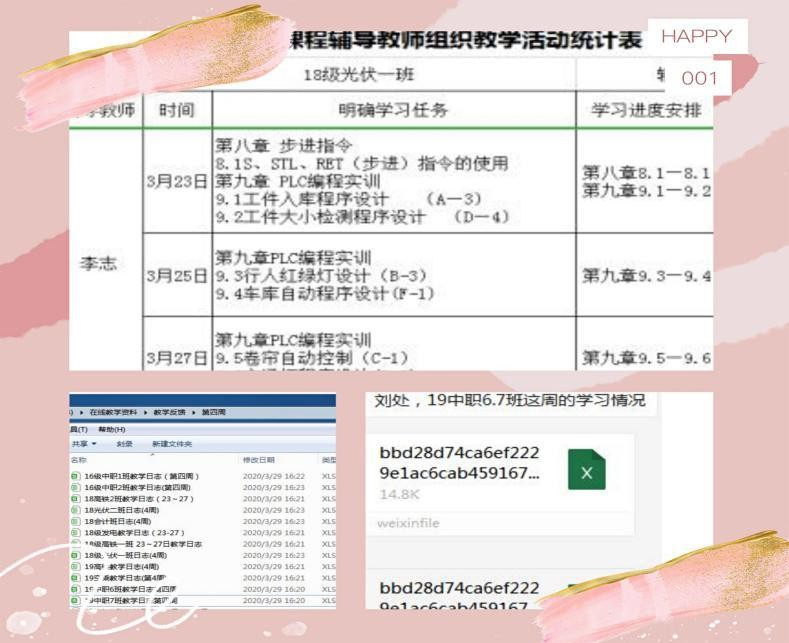Screen dimensions: 789x643
Task: Click Excel icon beside 18会计班日志(4周)
Action: (x=76, y=521)
